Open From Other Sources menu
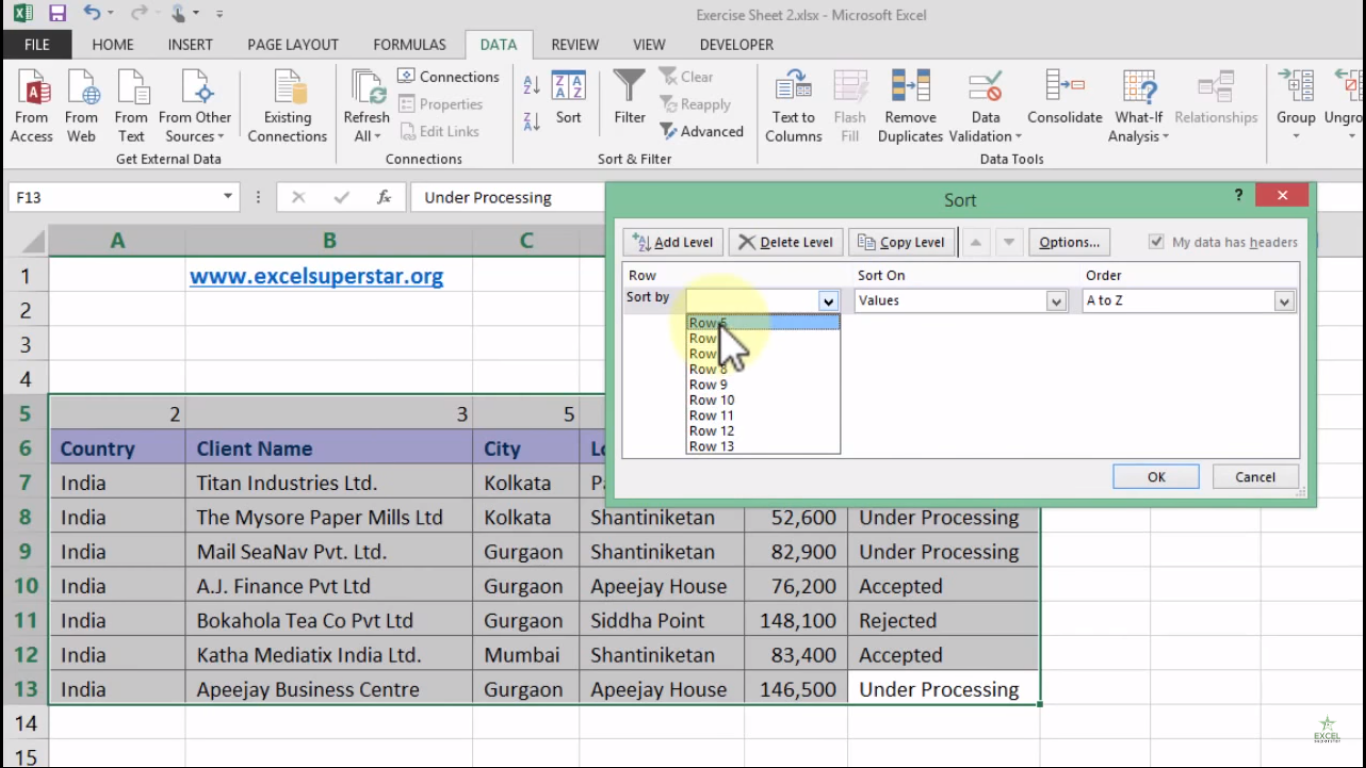 pyautogui.click(x=195, y=107)
